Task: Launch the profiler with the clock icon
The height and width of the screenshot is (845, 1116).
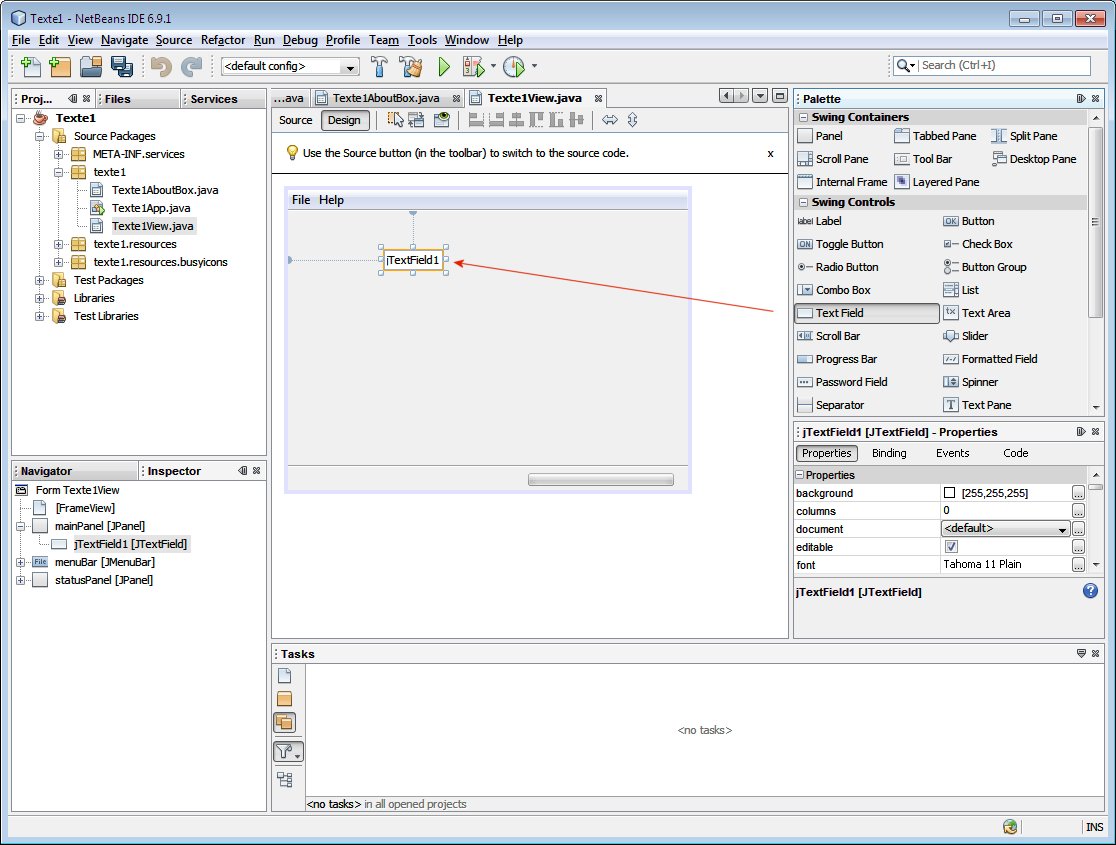Action: tap(513, 66)
